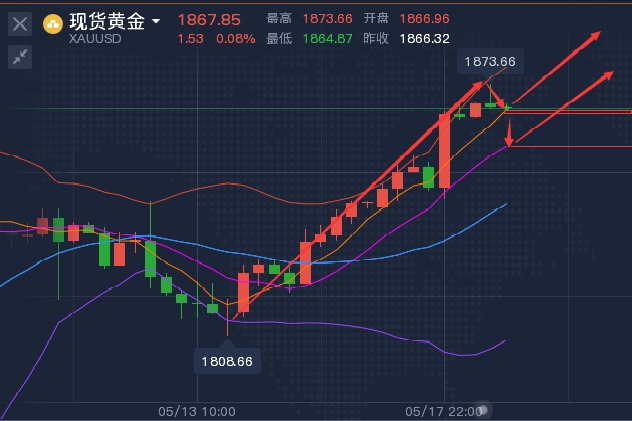This screenshot has width=632, height=421.
Task: Click the red candle above the 1808.66 label
Action: [242, 294]
